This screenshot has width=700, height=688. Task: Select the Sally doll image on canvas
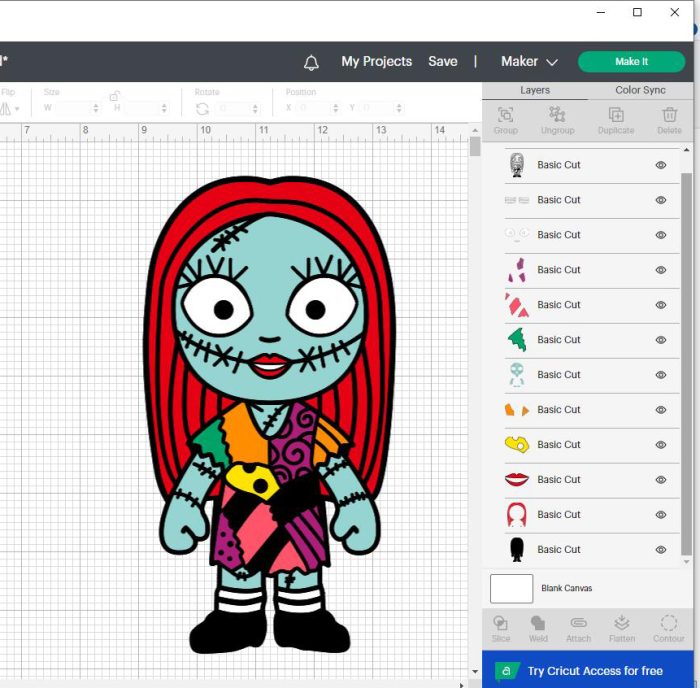pyautogui.click(x=269, y=415)
